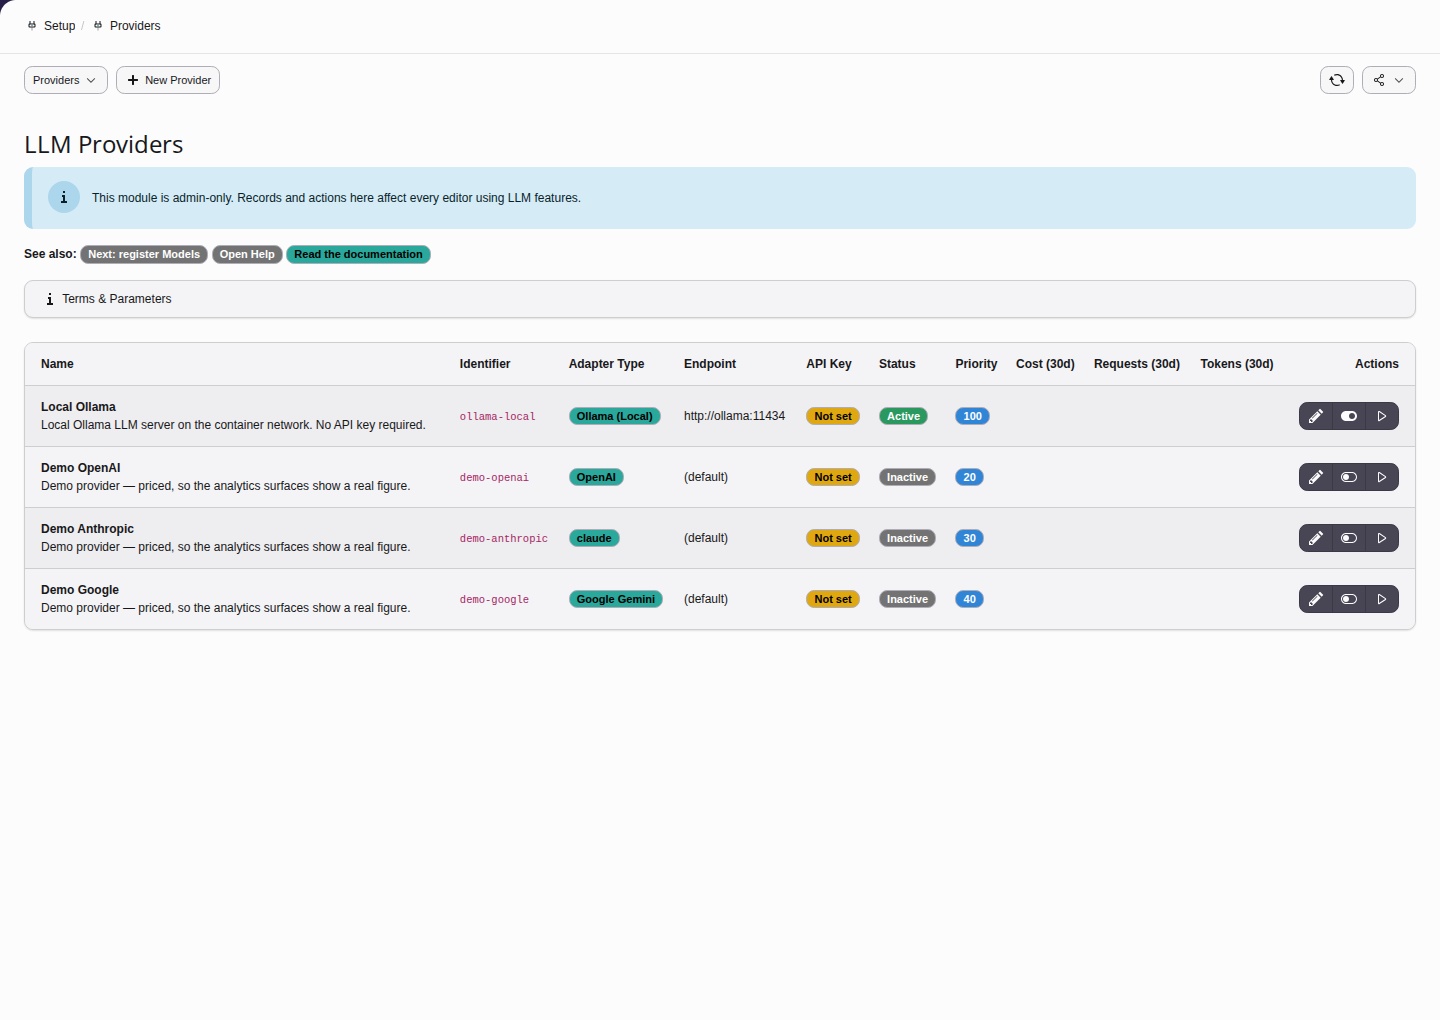The image size is (1440, 1020).
Task: Test connection for Local Ollama
Action: 1382,416
